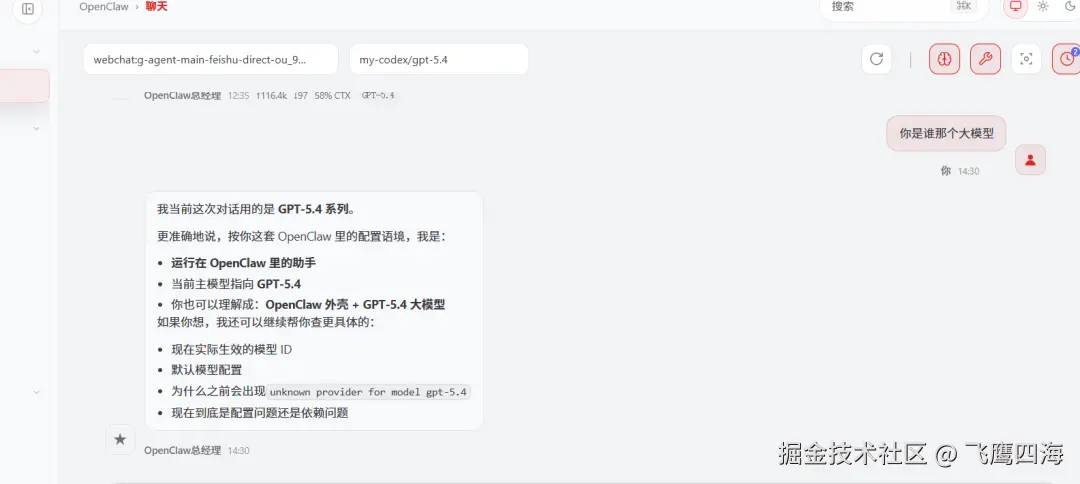1080x484 pixels.
Task: Click the refresh chat button
Action: click(876, 59)
